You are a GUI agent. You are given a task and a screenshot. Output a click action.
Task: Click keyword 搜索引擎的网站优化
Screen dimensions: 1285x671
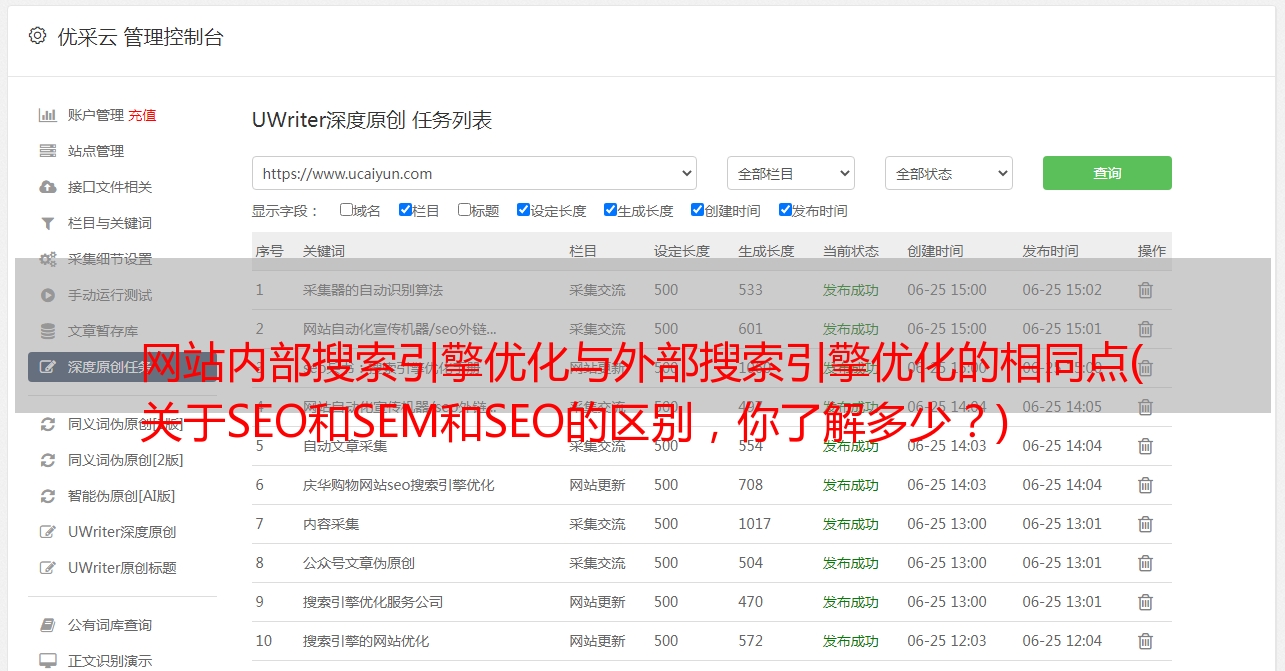(x=366, y=641)
